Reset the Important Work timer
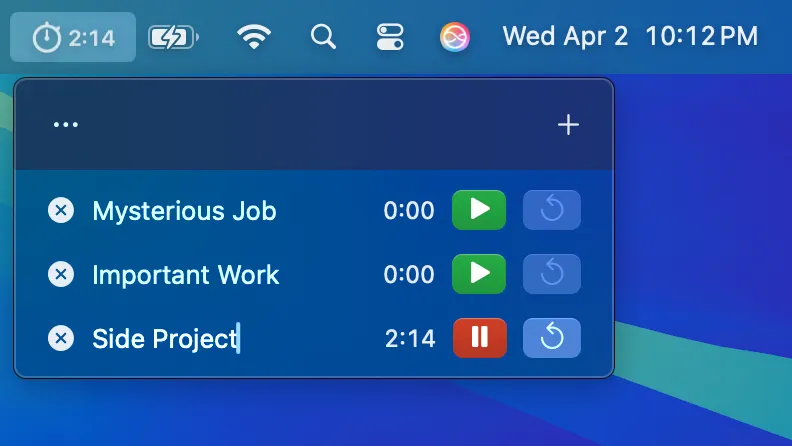The image size is (792, 446). coord(552,274)
